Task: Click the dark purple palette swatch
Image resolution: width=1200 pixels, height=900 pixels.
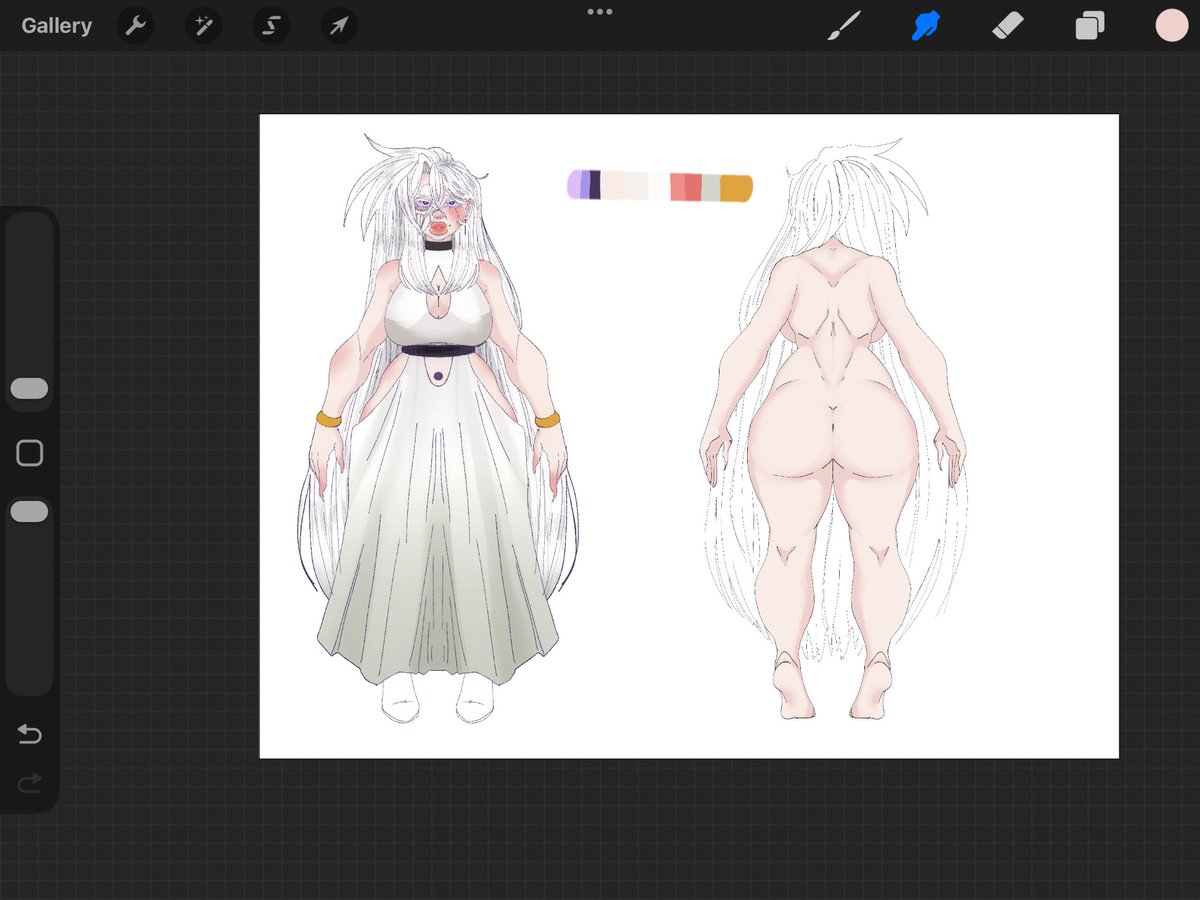Action: [595, 185]
